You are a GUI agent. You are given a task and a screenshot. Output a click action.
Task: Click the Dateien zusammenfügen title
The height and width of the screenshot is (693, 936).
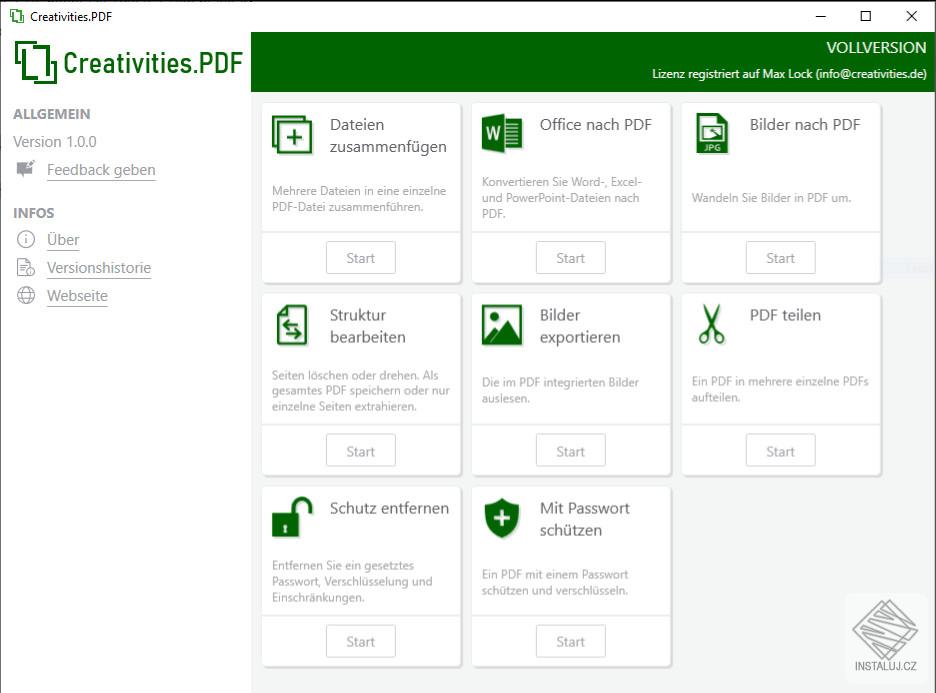coord(388,135)
